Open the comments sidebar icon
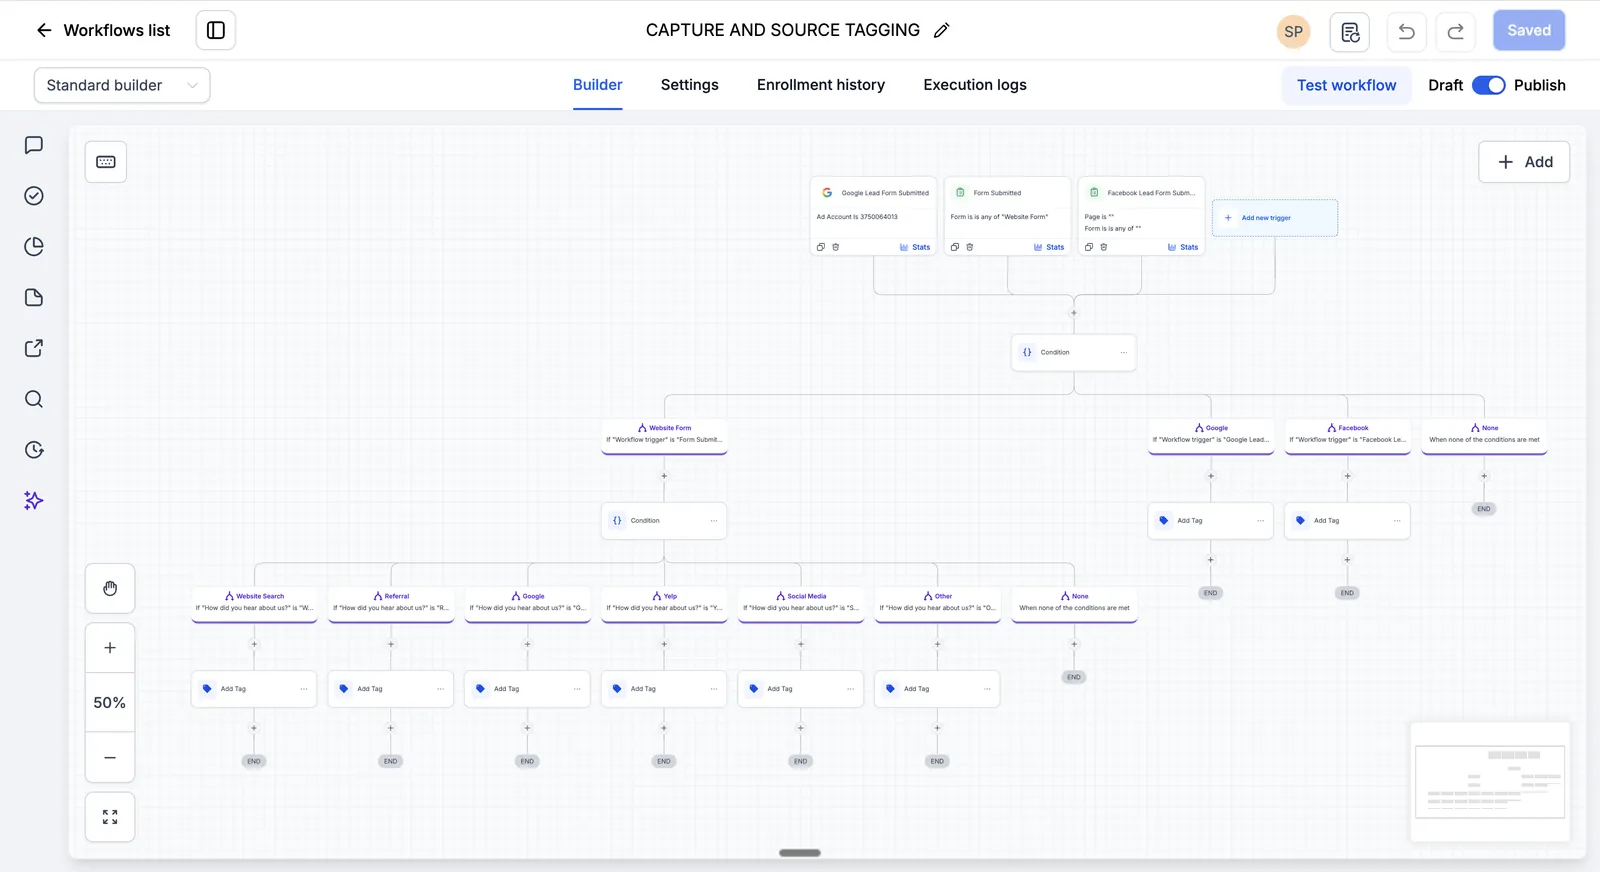Image resolution: width=1600 pixels, height=872 pixels. pos(34,145)
